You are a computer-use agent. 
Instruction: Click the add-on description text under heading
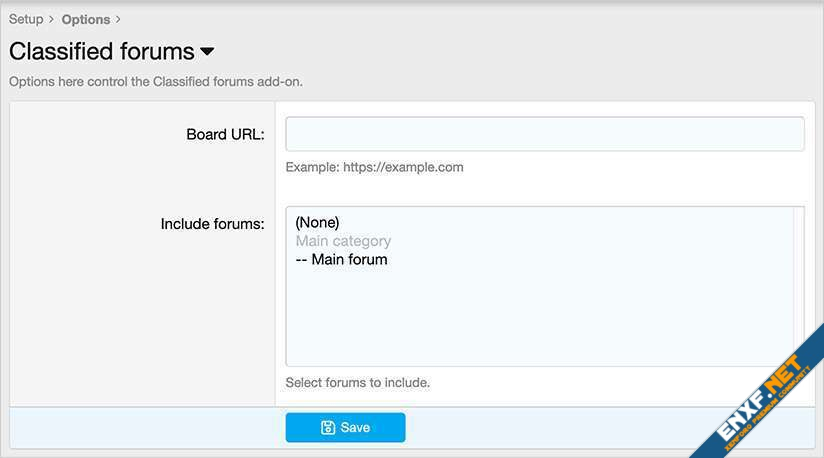[x=156, y=81]
